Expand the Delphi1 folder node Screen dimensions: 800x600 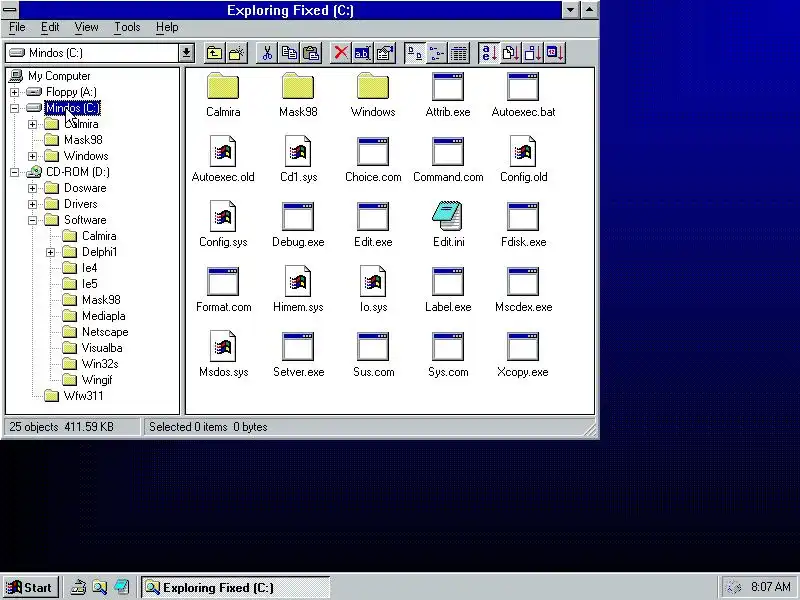[50, 252]
